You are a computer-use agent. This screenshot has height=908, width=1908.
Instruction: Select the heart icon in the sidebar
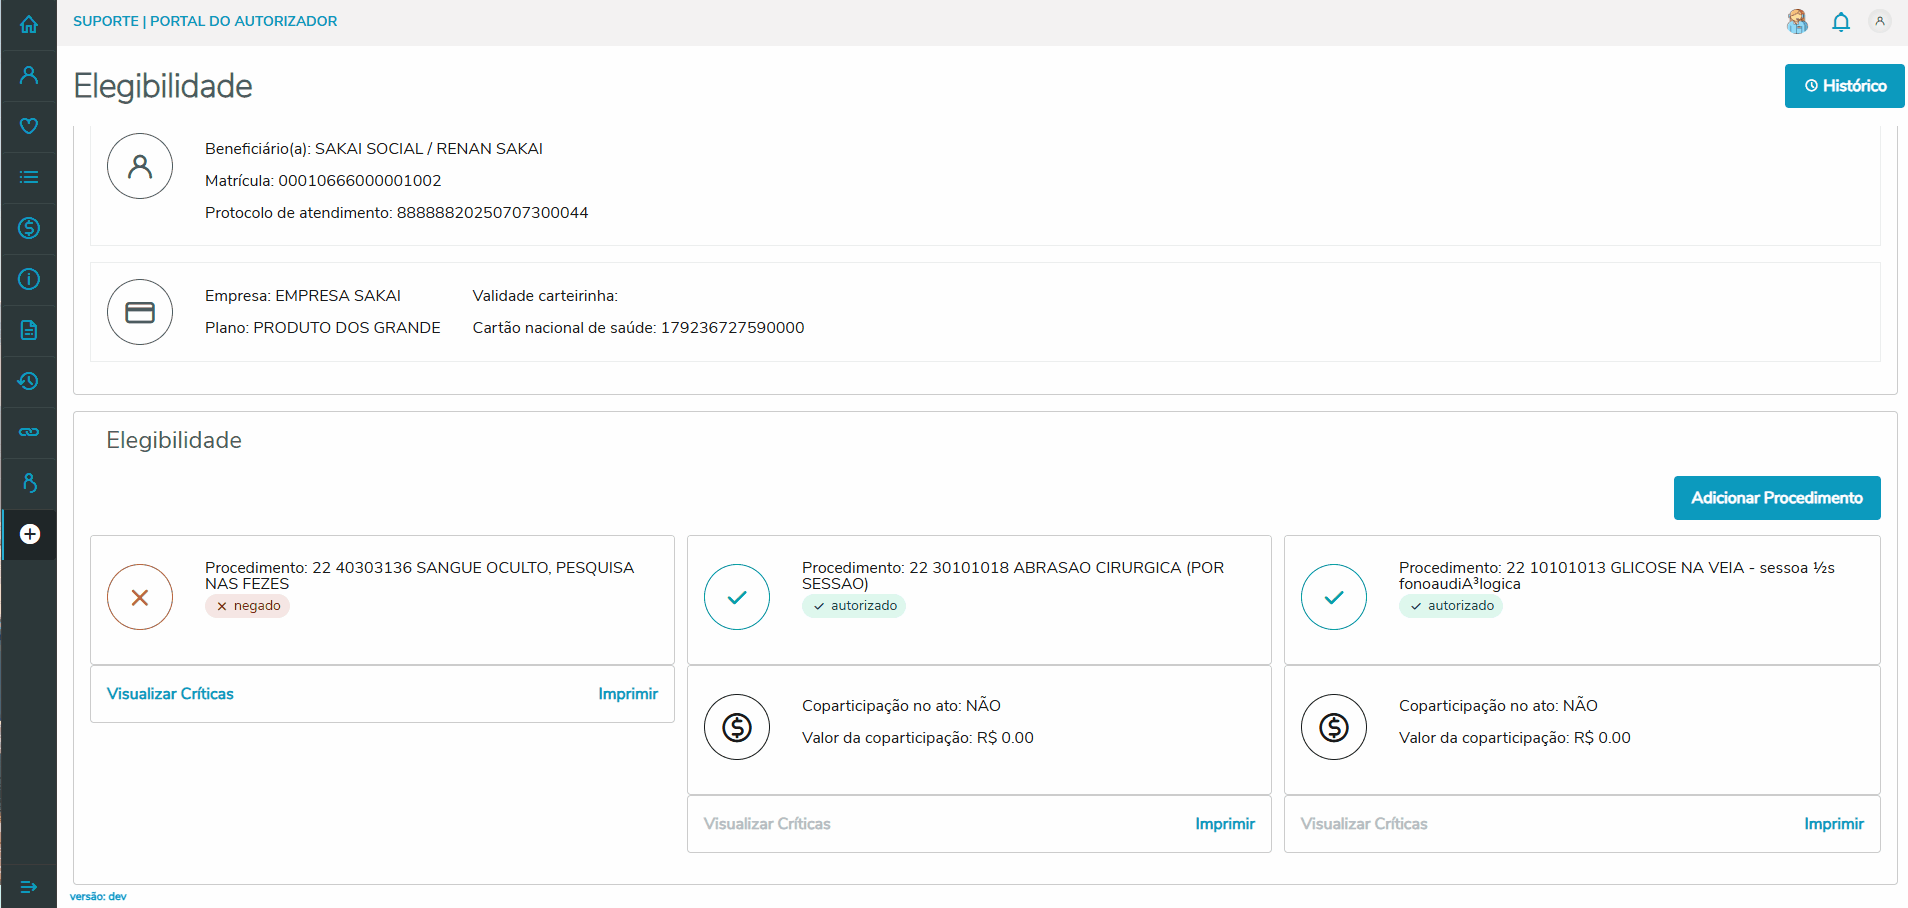coord(29,126)
